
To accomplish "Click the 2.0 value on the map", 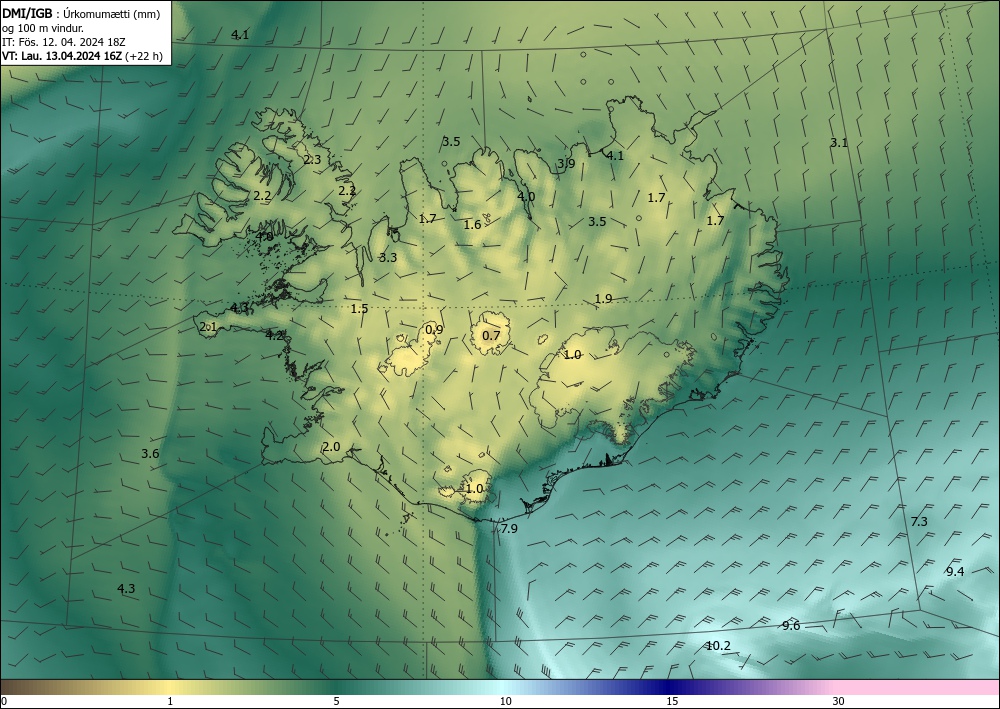I will pyautogui.click(x=331, y=446).
